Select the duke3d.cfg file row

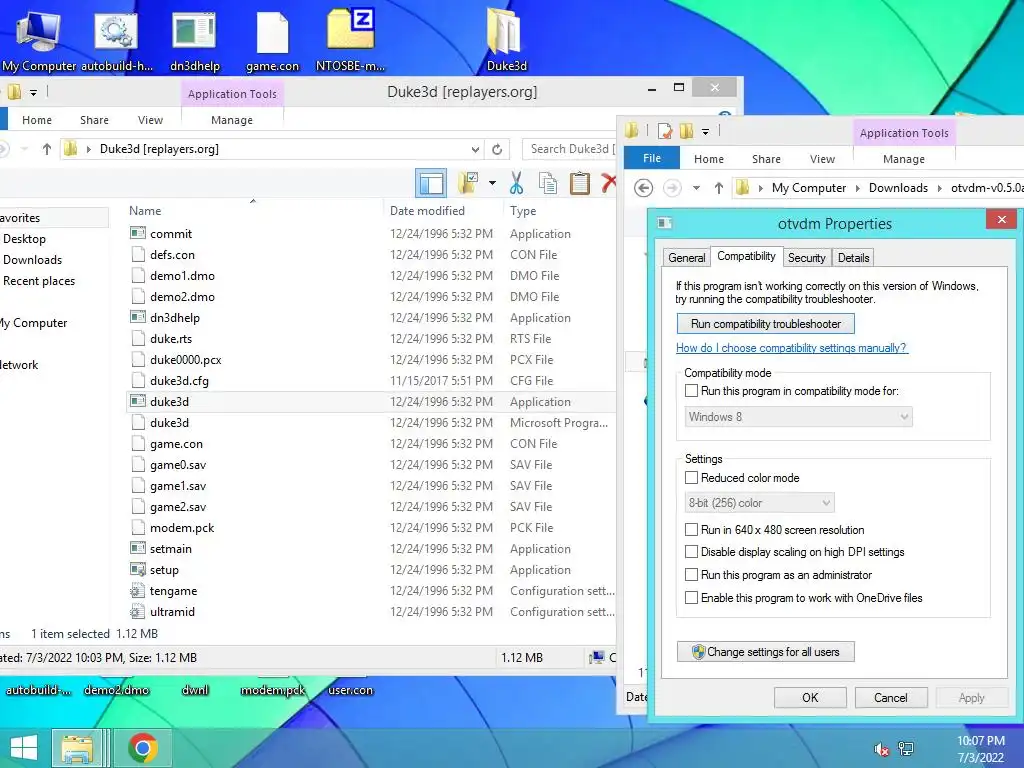(x=371, y=381)
